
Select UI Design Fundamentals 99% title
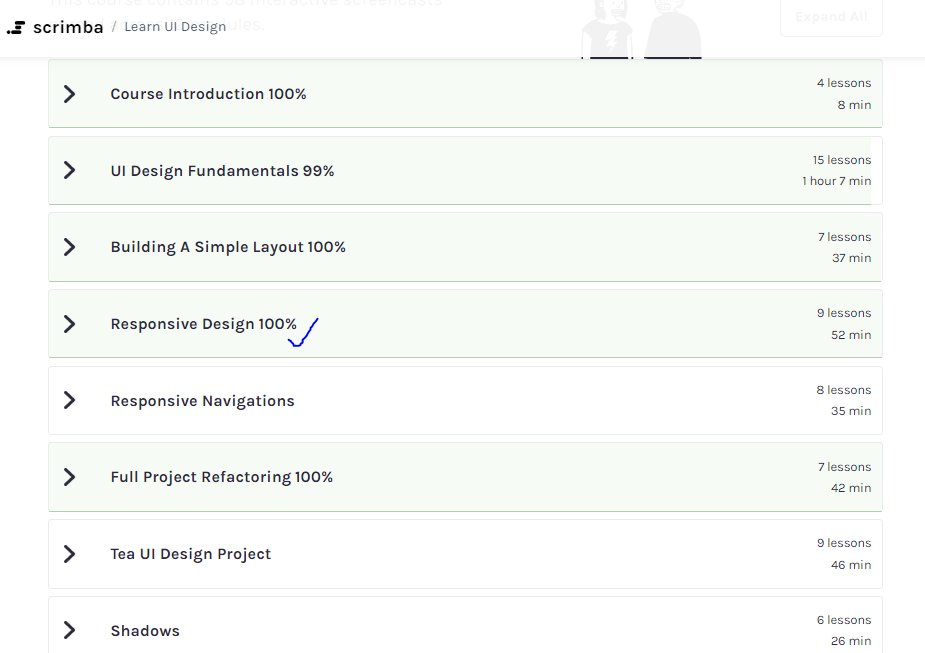[222, 170]
